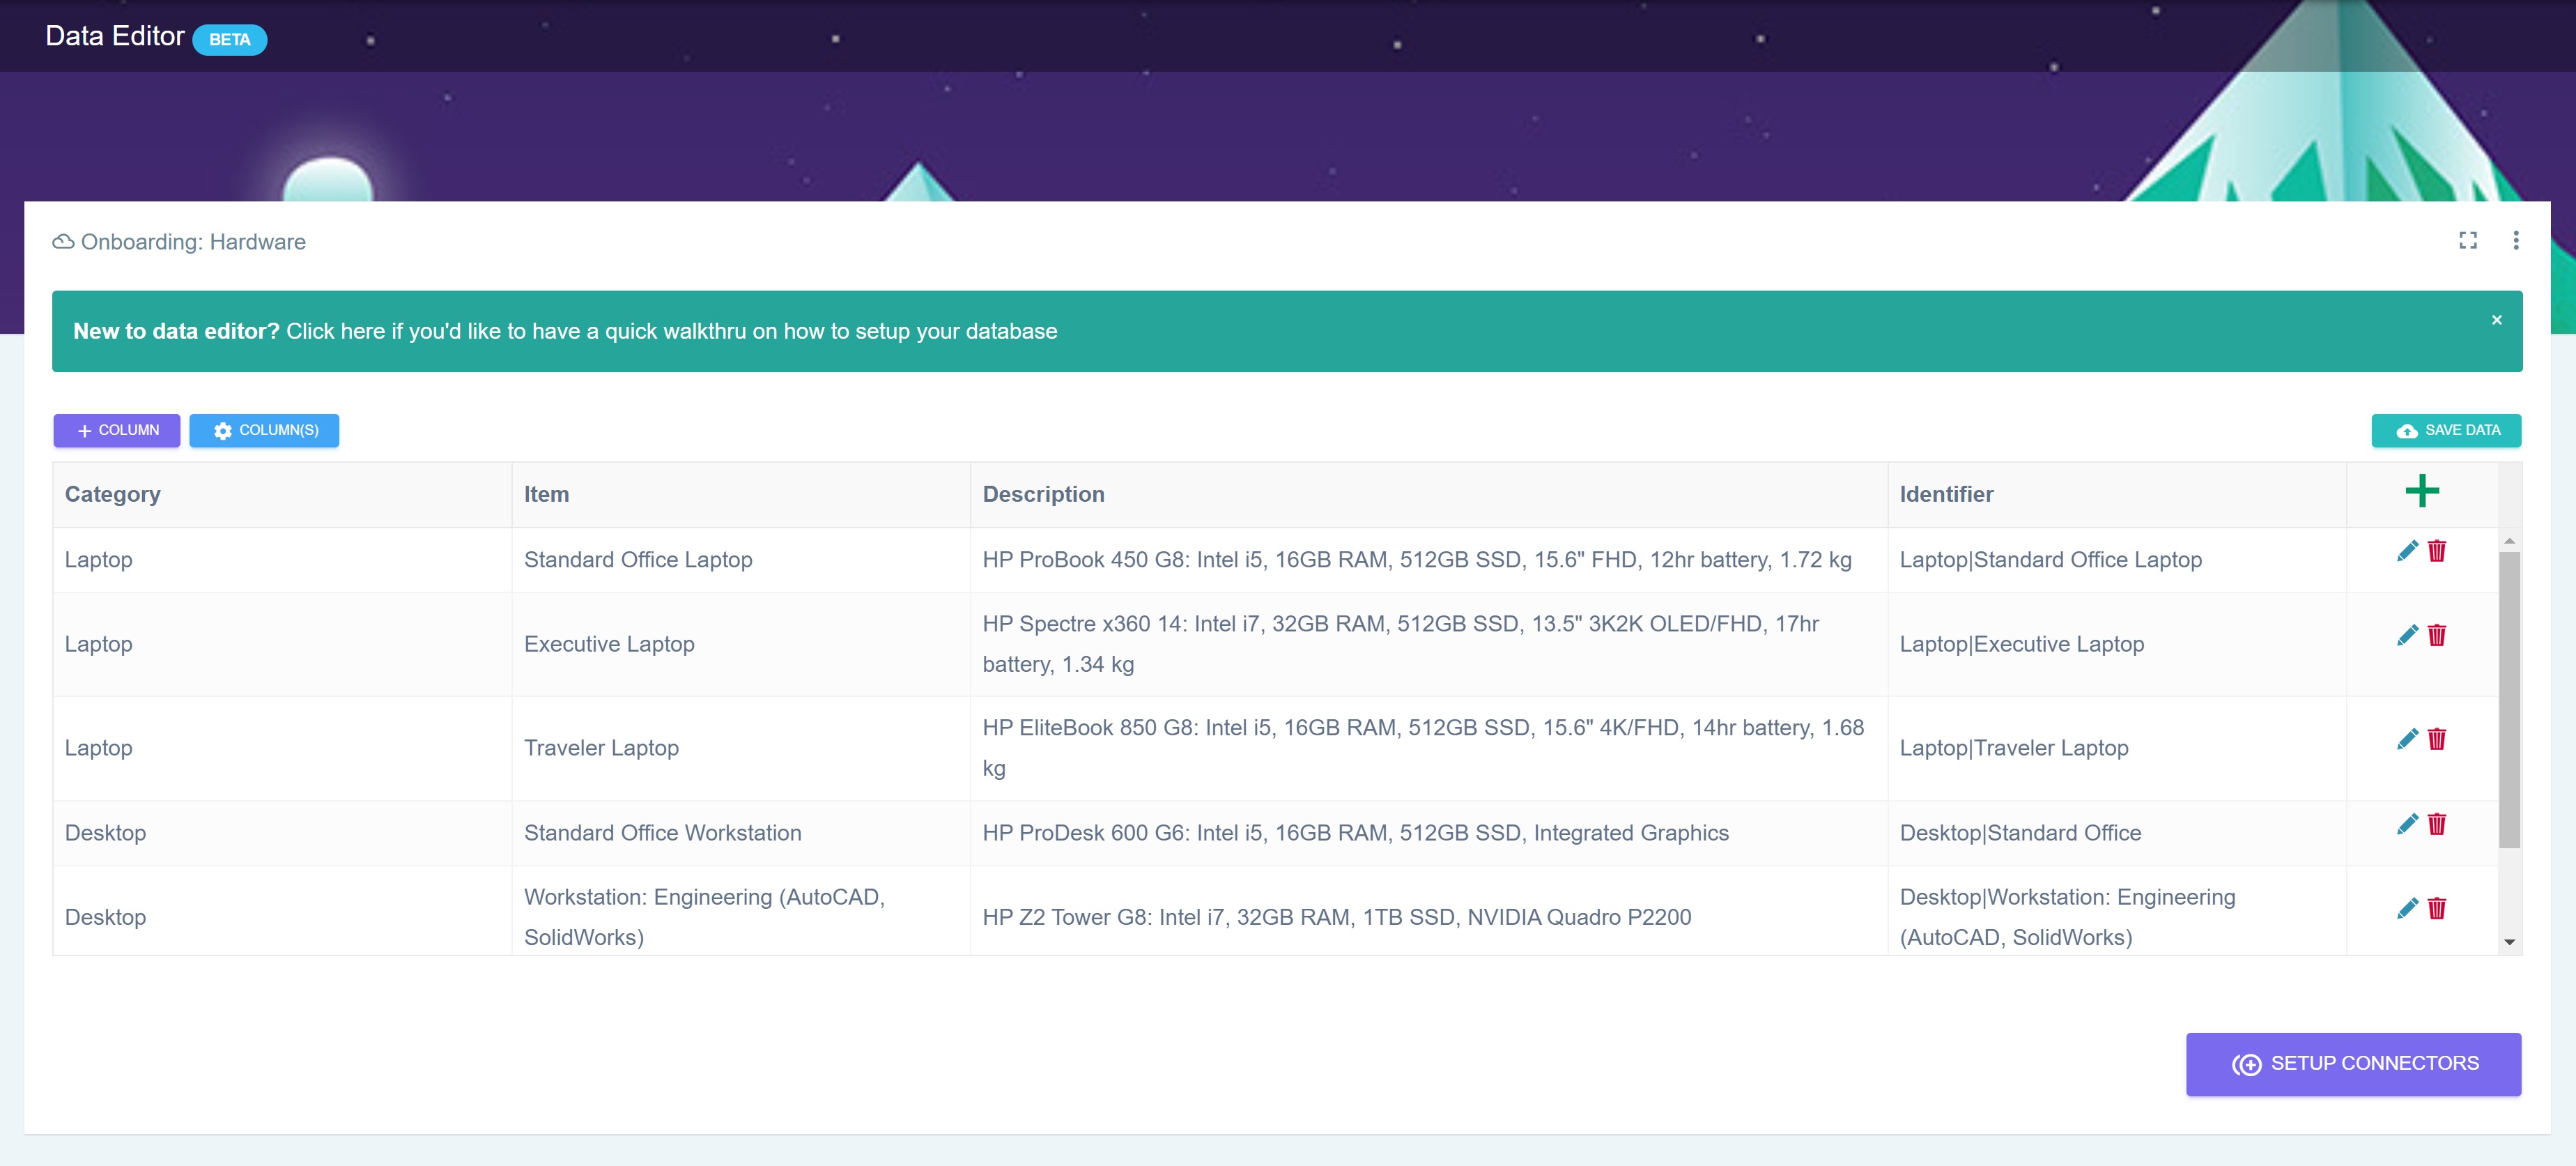Edit the Standard Office Workstation row
This screenshot has height=1166, width=2576.
(2406, 824)
